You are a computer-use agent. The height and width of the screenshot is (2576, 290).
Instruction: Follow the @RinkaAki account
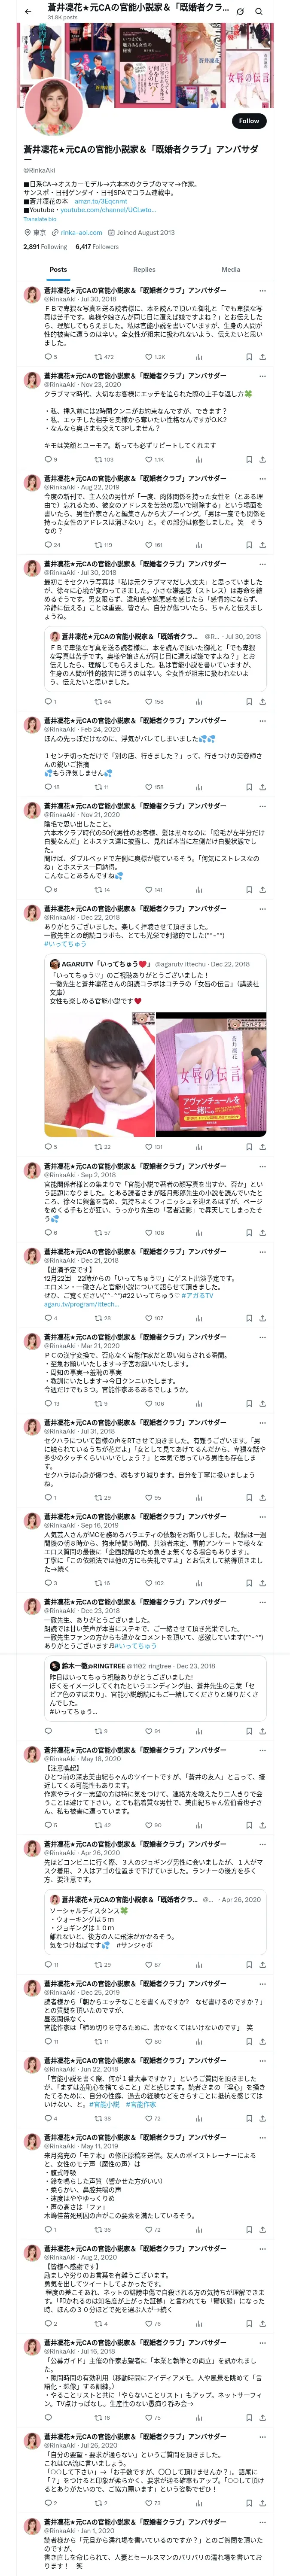pos(249,121)
